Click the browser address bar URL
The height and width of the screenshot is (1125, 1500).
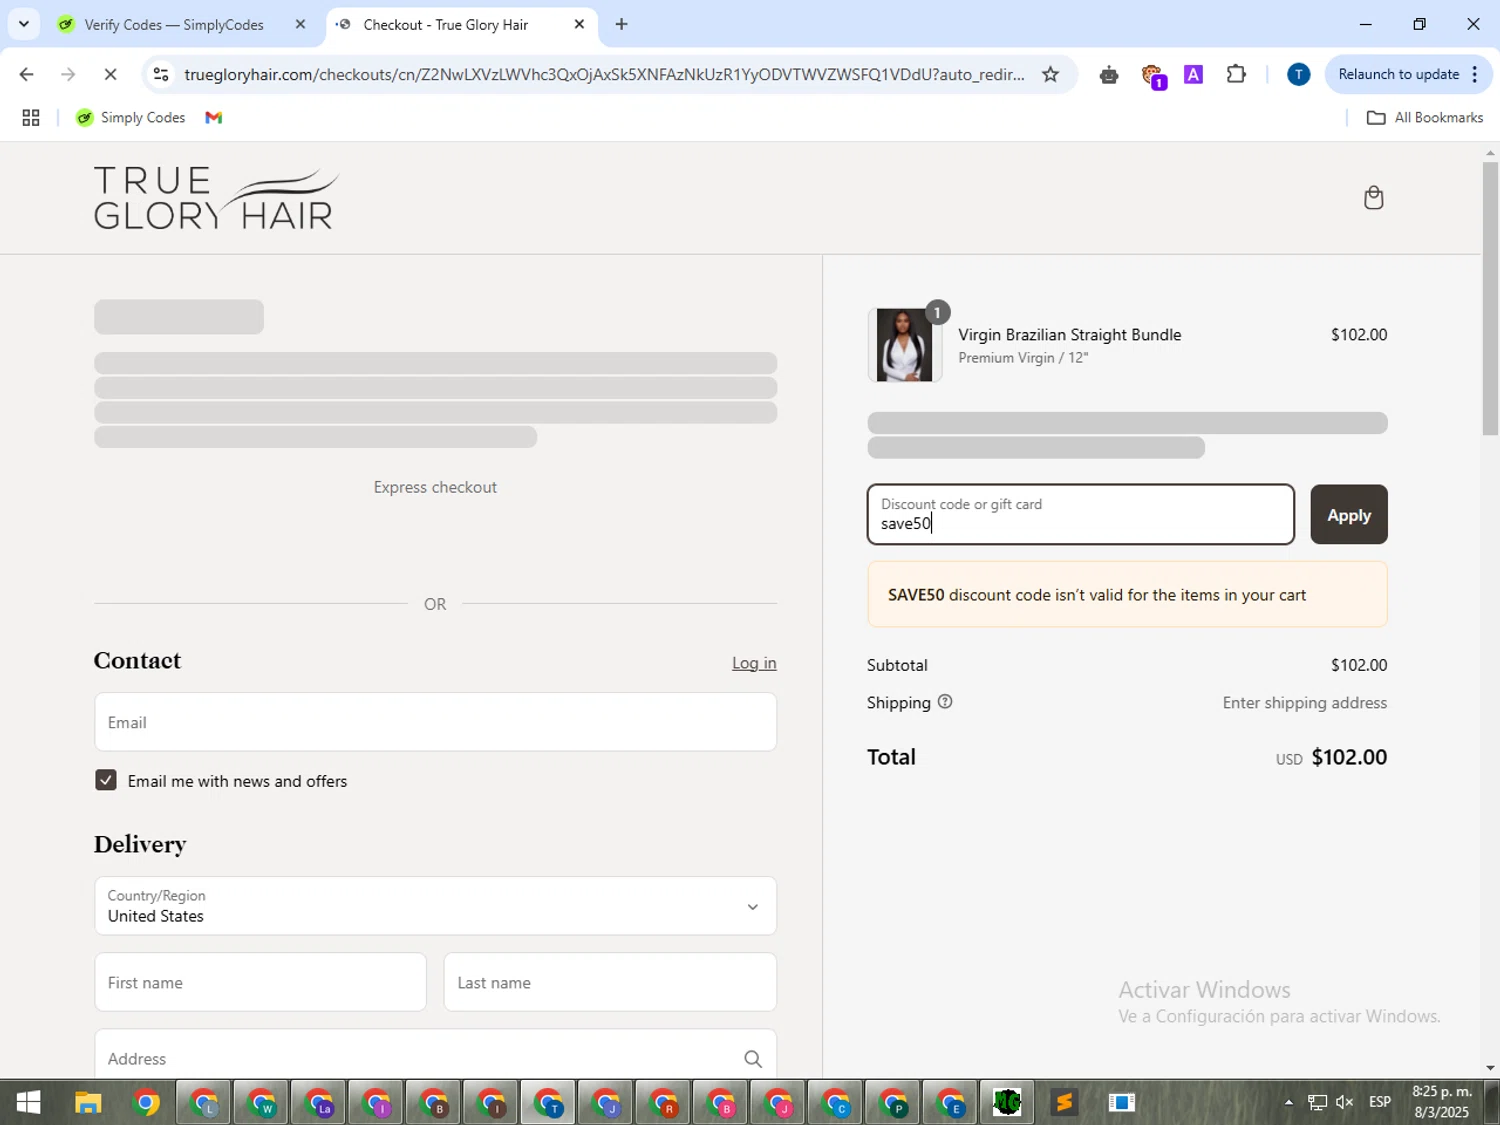604,74
